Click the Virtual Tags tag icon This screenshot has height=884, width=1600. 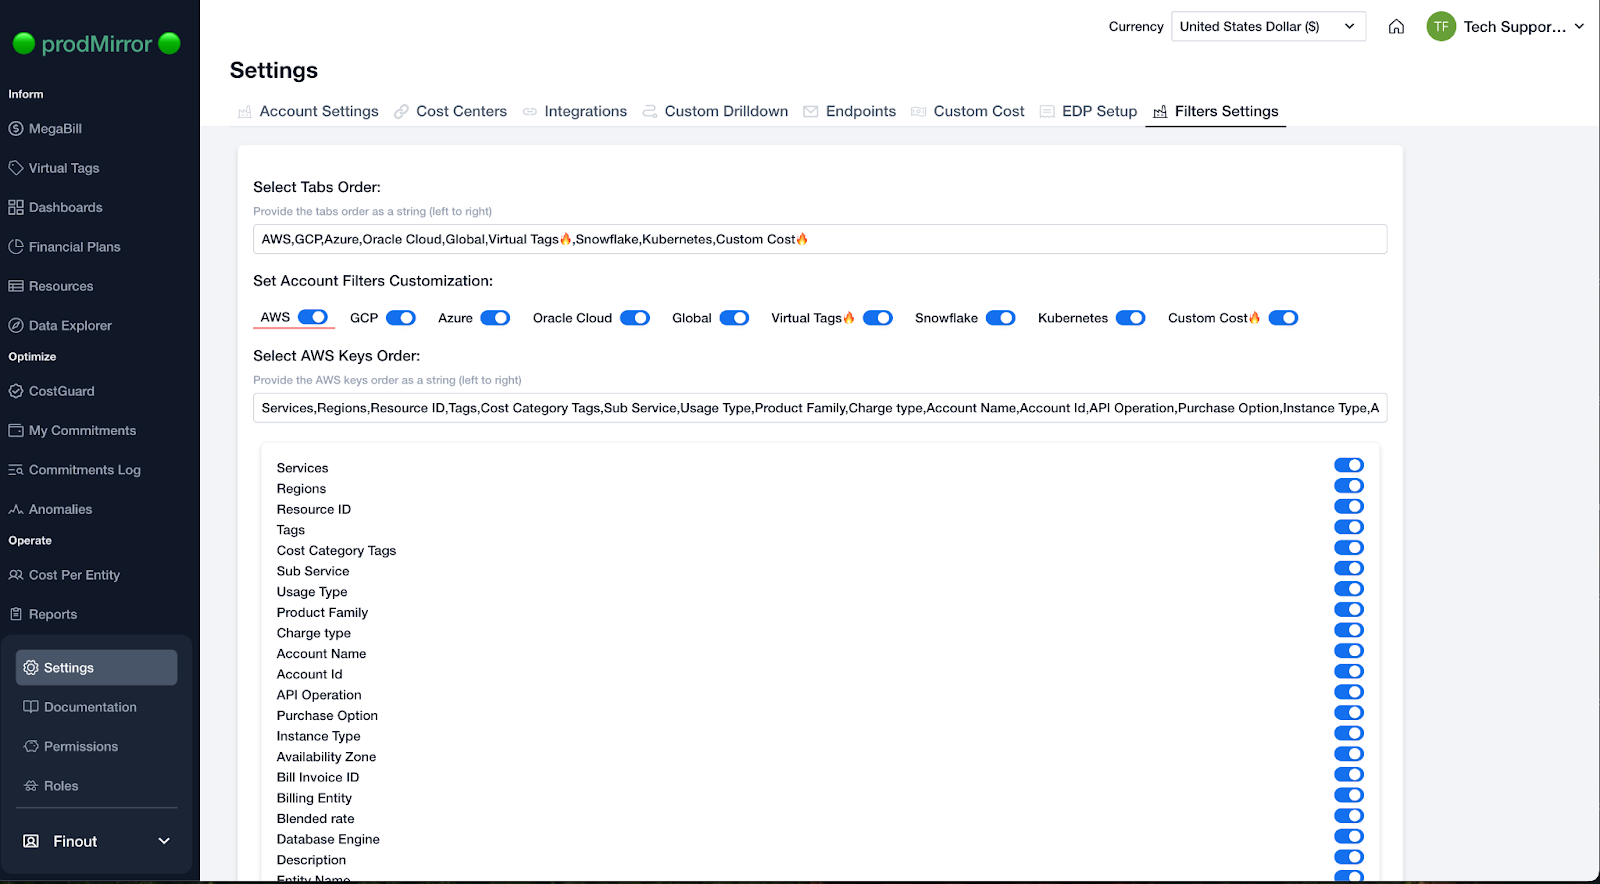(x=16, y=168)
